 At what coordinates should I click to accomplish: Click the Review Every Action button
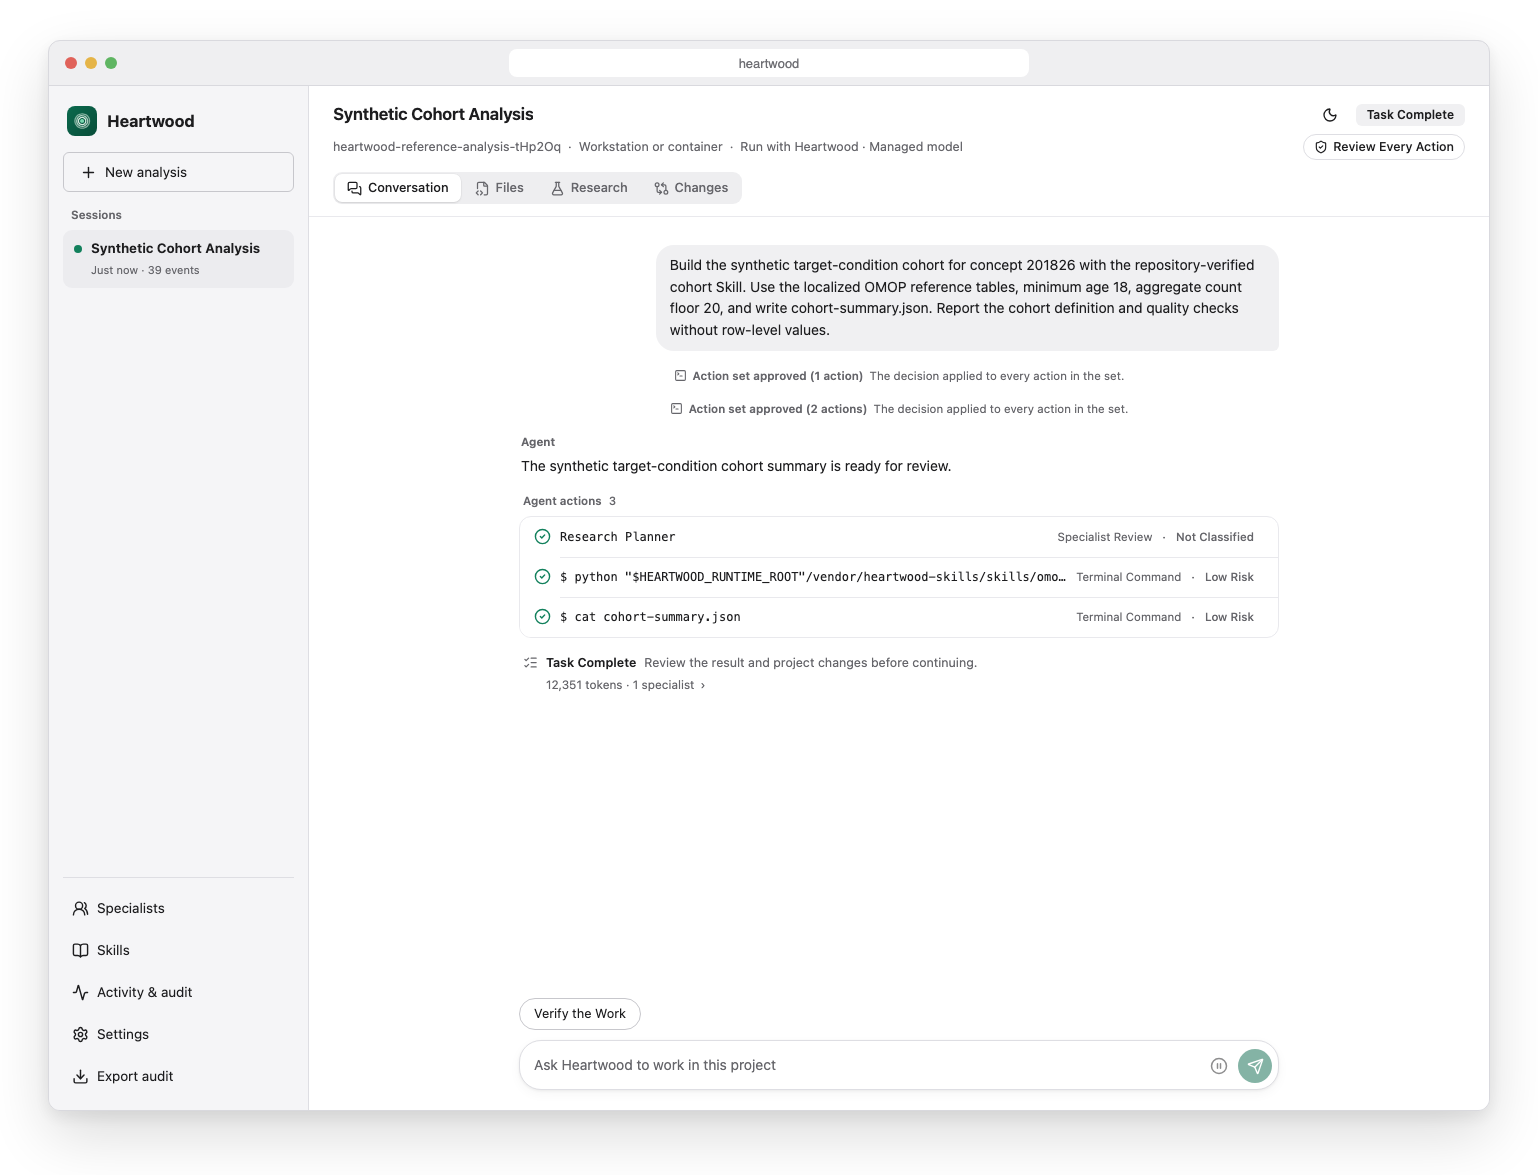click(1384, 147)
